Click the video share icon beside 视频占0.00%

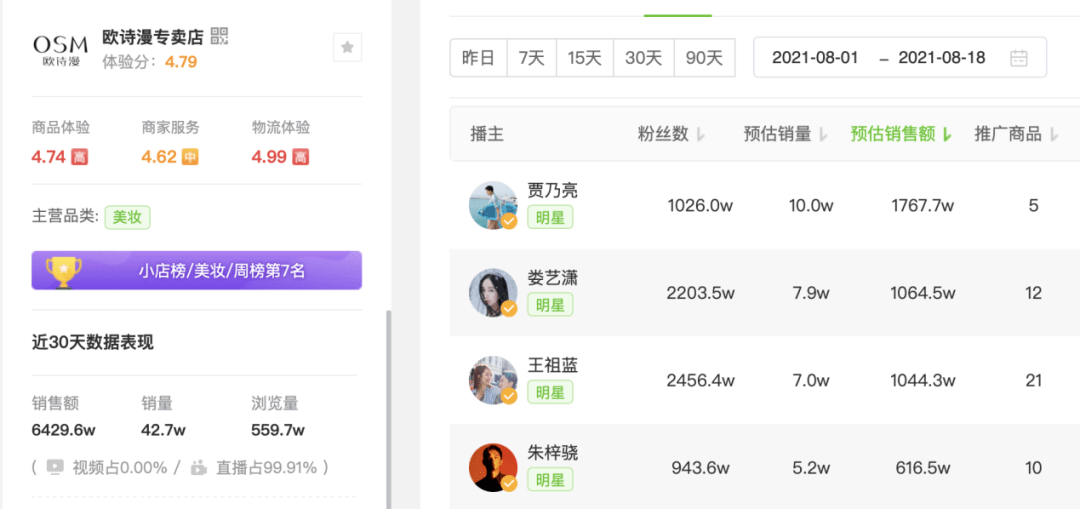click(x=55, y=468)
